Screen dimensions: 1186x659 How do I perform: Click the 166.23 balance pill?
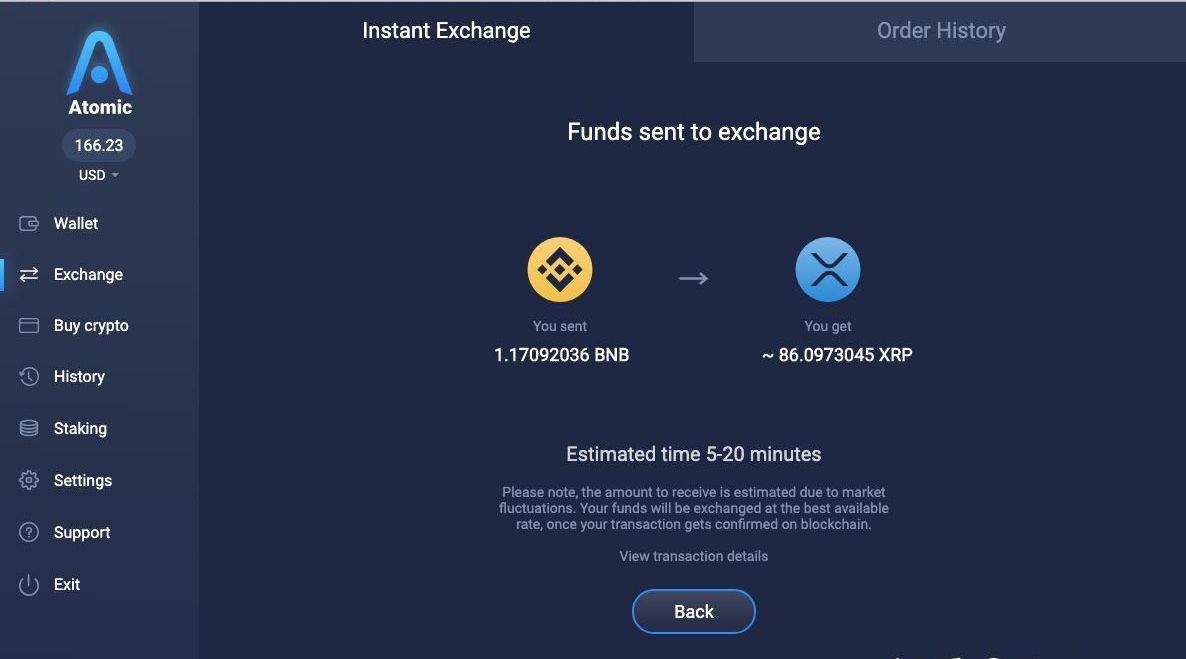(x=98, y=145)
